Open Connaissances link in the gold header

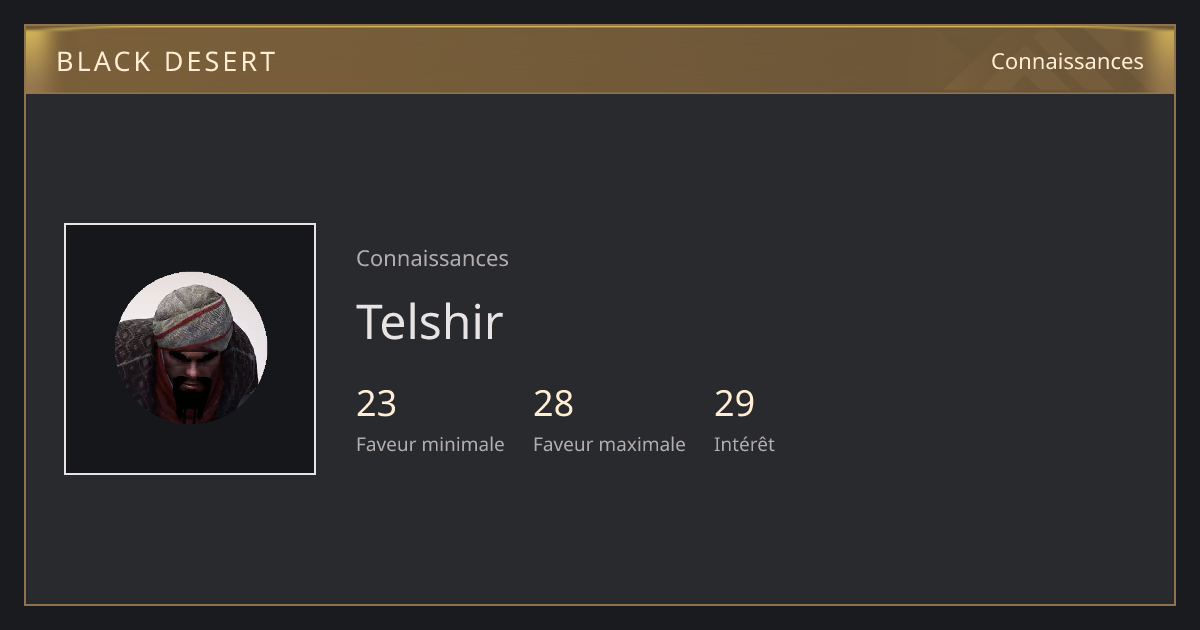tap(1067, 61)
